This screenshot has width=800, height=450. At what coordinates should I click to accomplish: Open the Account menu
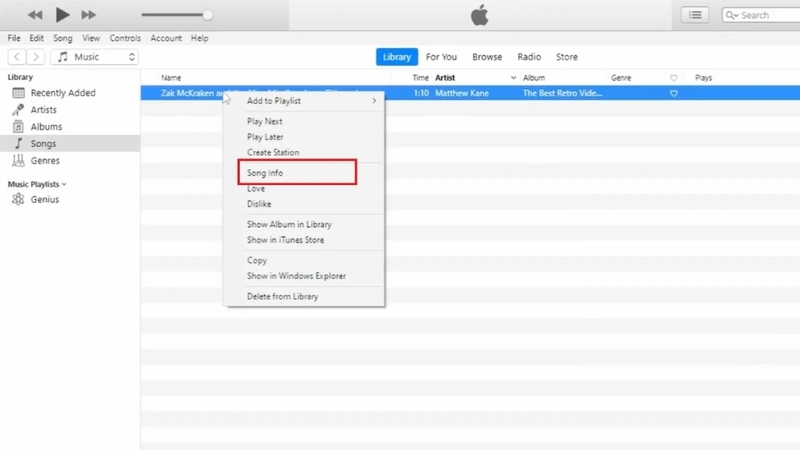tap(166, 38)
